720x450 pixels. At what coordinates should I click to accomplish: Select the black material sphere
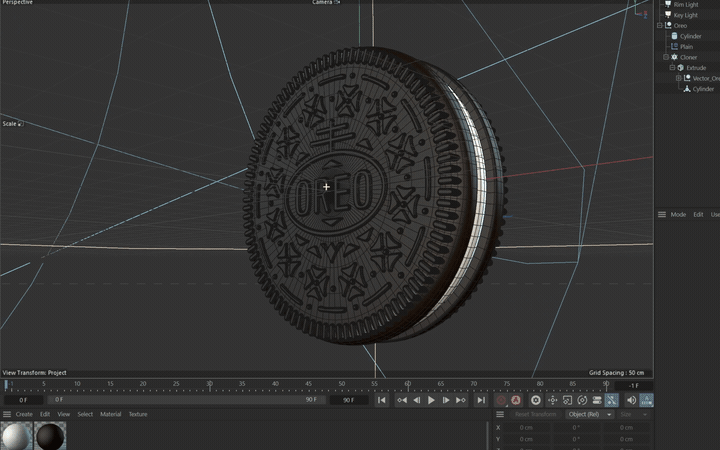50,436
